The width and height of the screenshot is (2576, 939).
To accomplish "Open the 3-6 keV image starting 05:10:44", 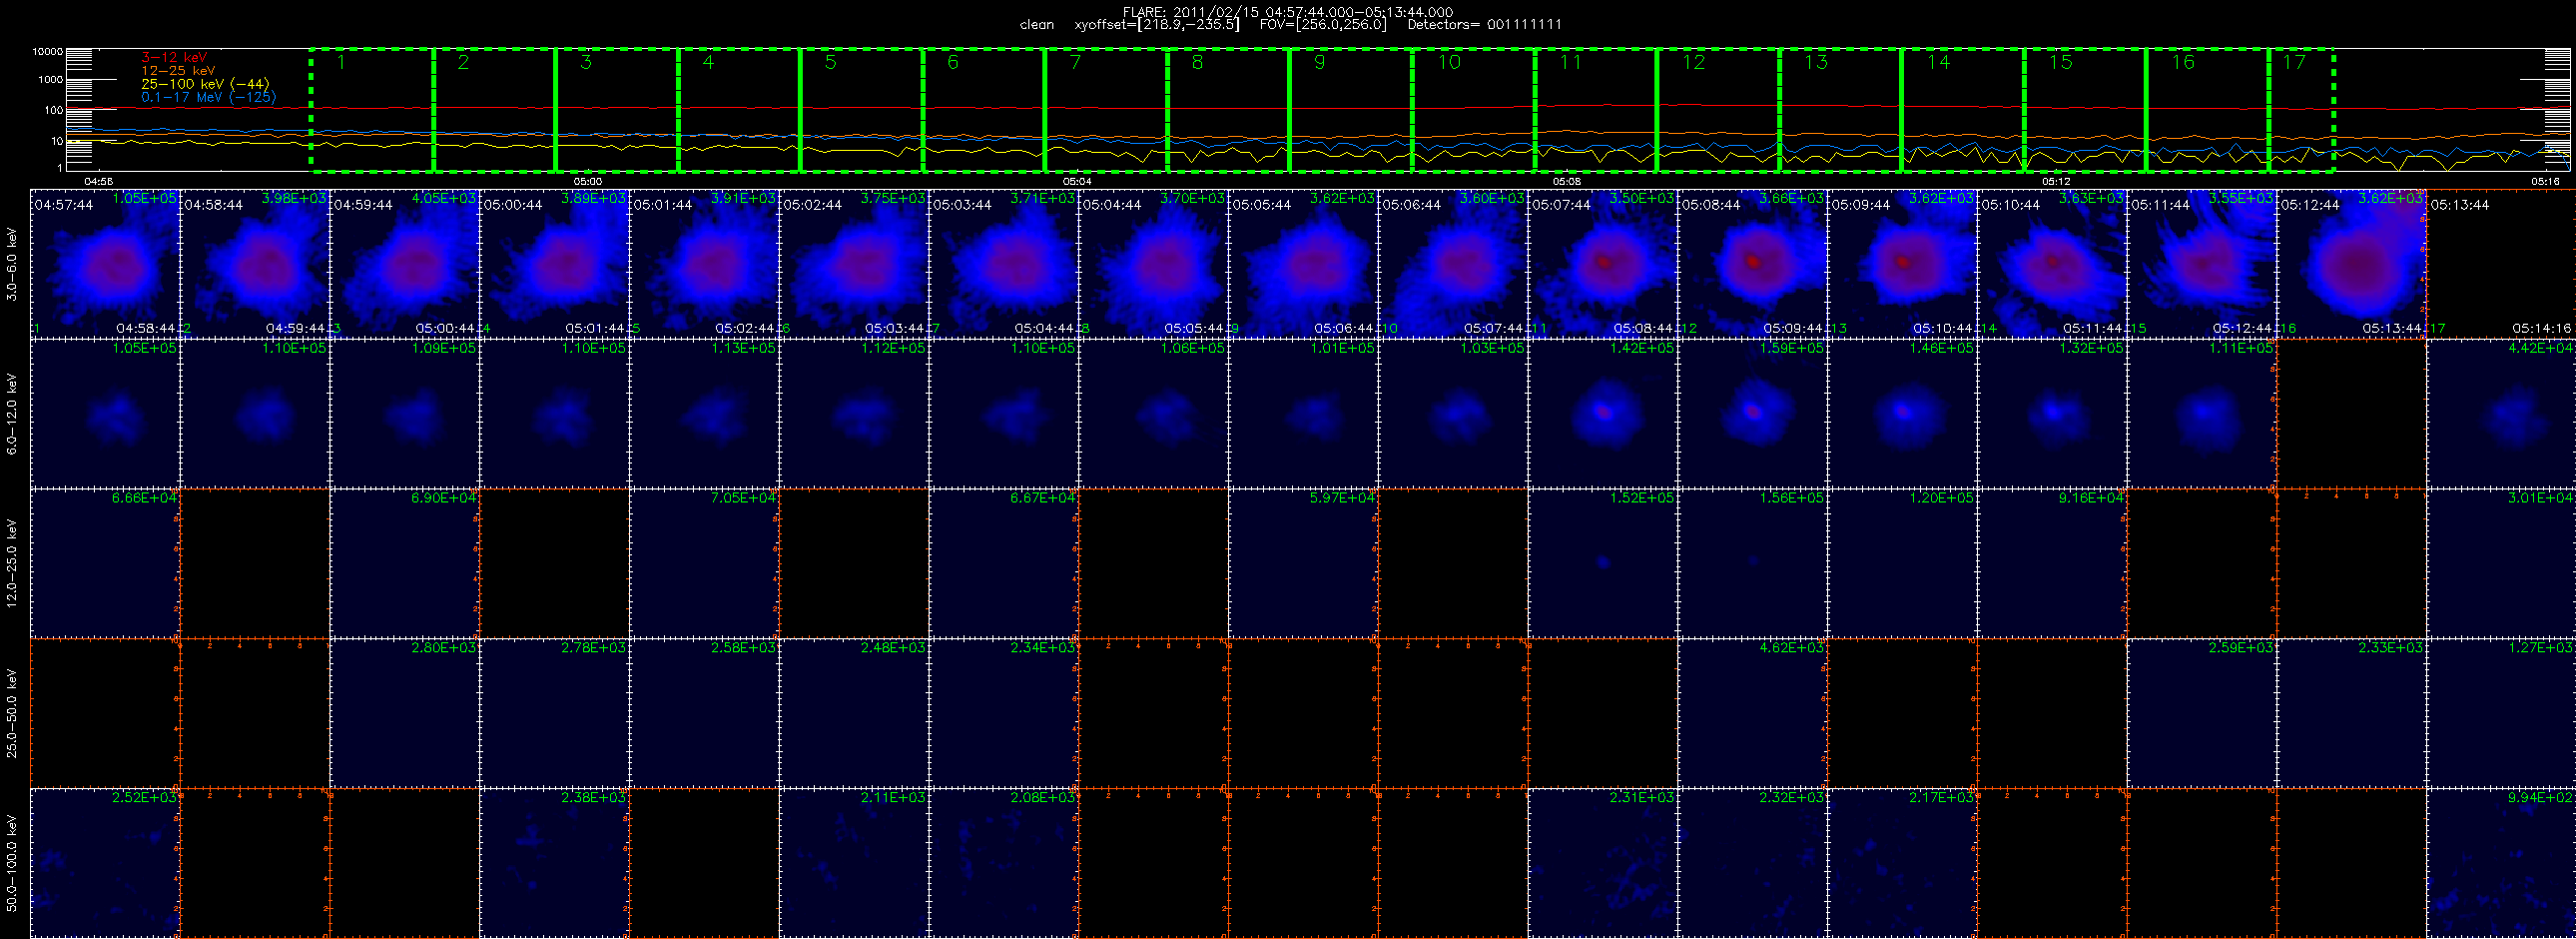I will click(x=2052, y=264).
